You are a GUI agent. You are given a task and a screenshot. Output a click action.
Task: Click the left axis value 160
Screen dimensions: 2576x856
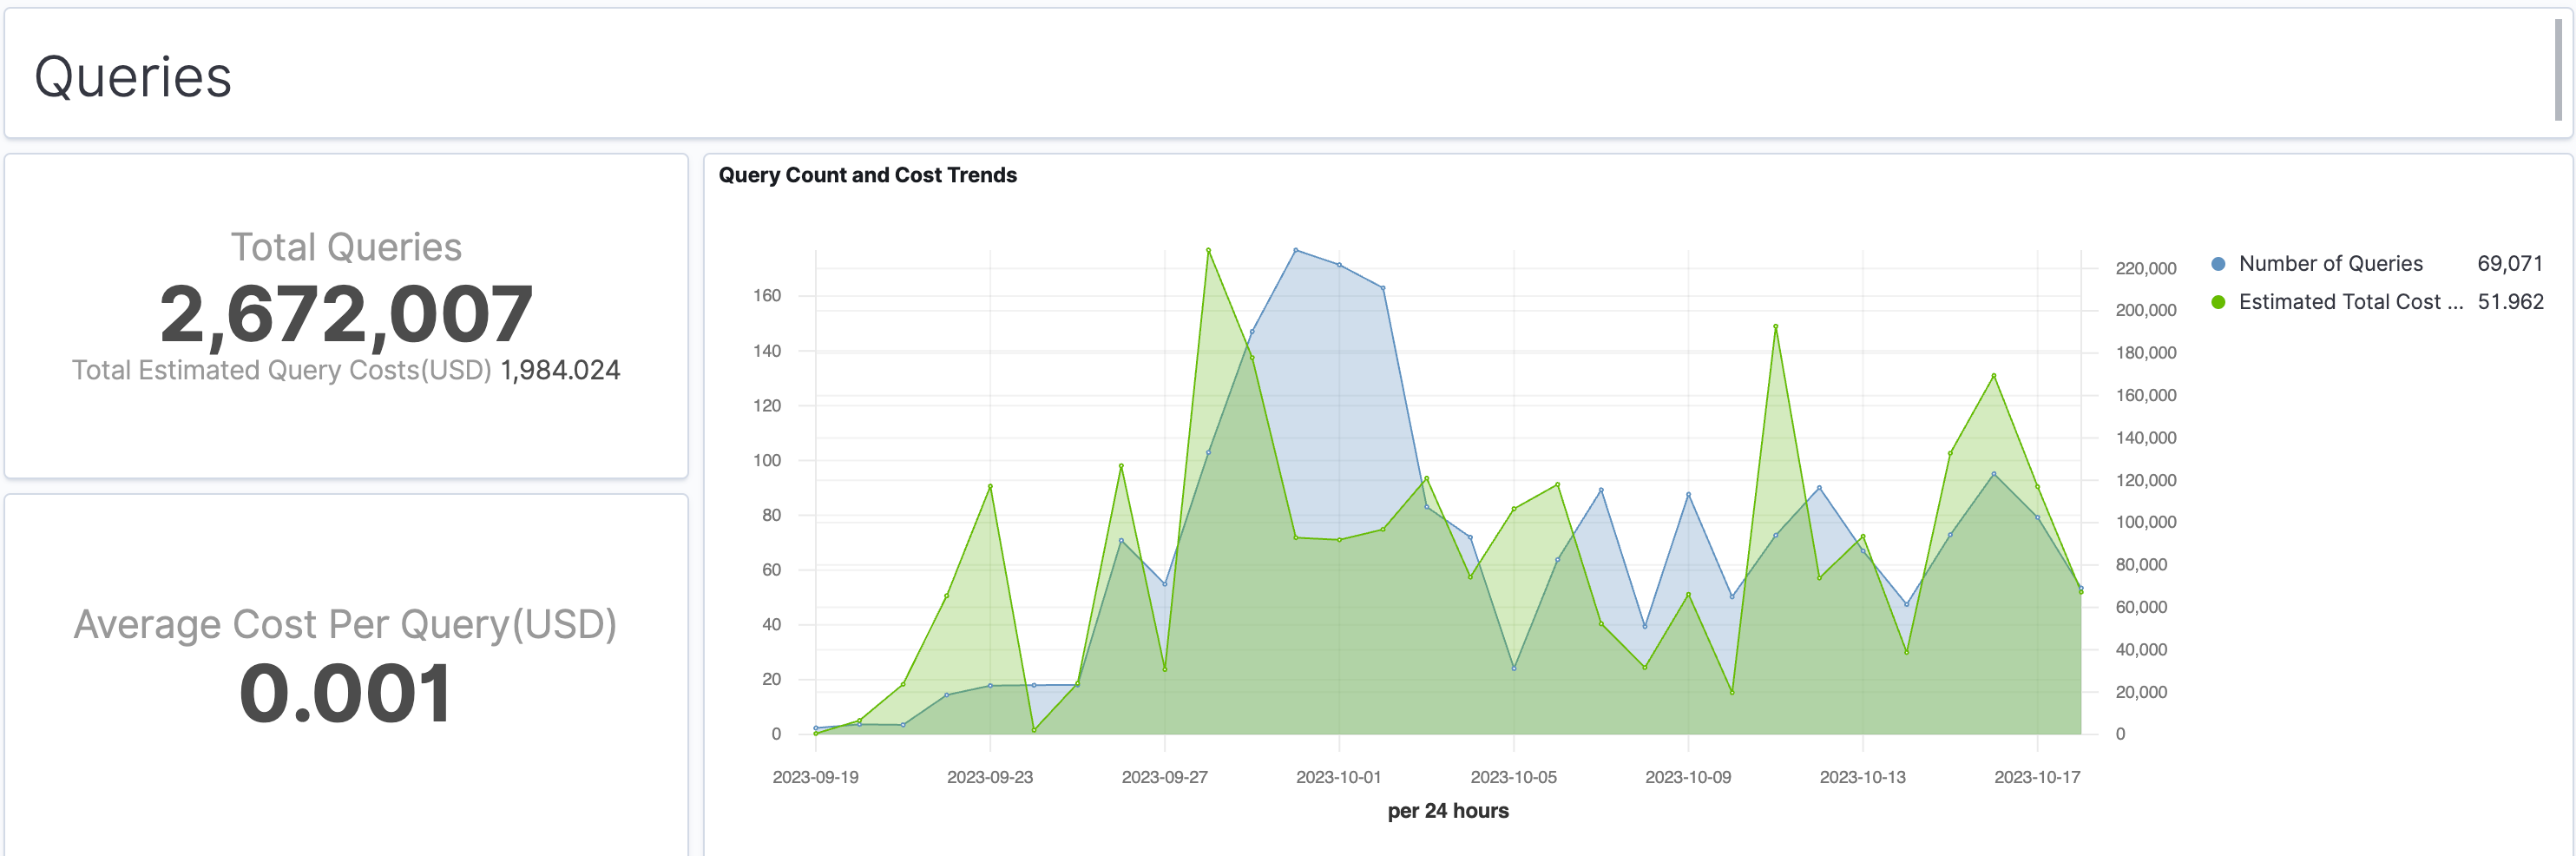[x=766, y=297]
